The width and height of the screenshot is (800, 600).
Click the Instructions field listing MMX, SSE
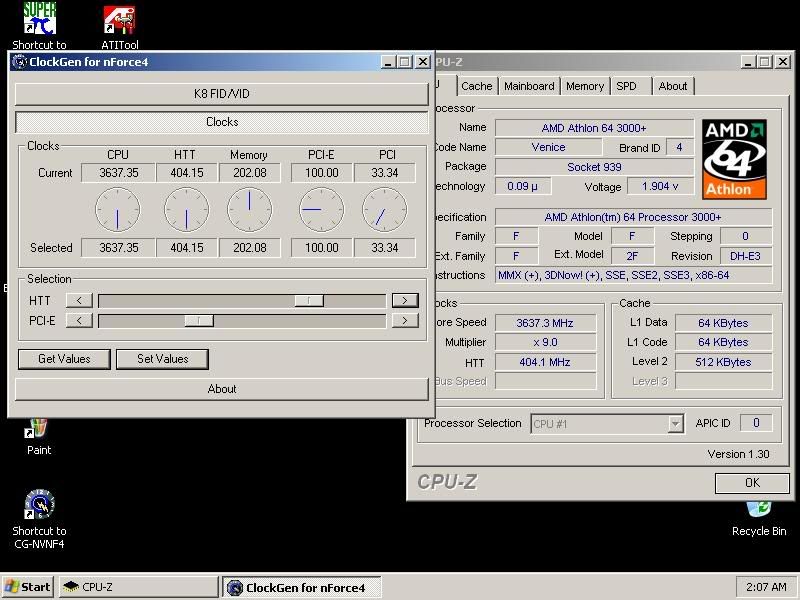633,276
